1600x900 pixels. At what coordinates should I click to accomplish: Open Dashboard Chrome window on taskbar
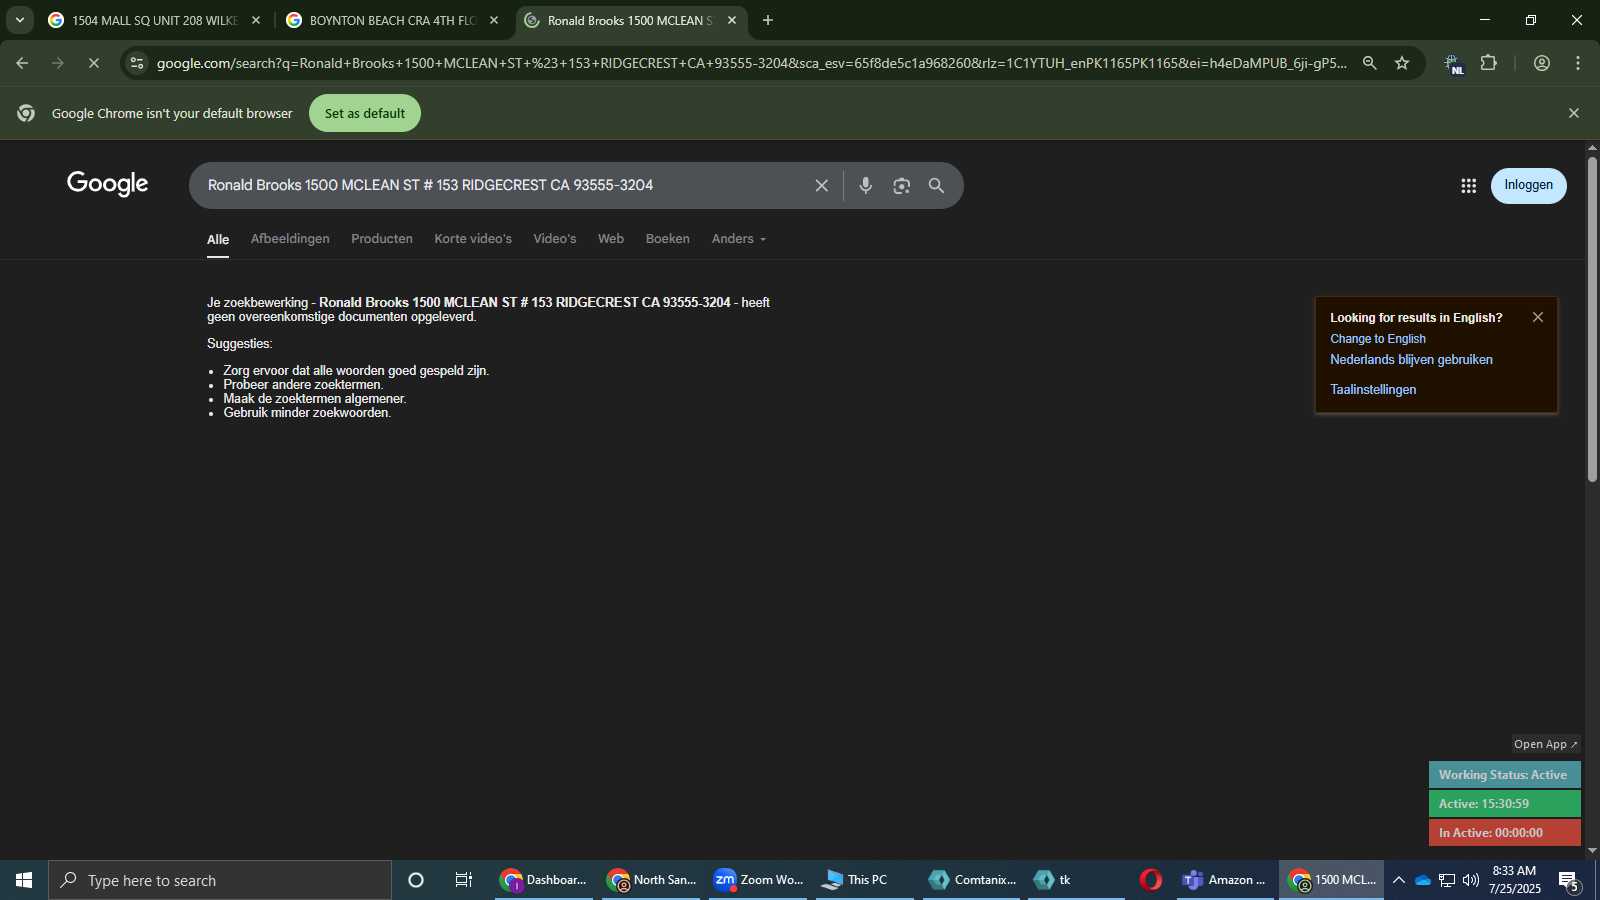544,880
